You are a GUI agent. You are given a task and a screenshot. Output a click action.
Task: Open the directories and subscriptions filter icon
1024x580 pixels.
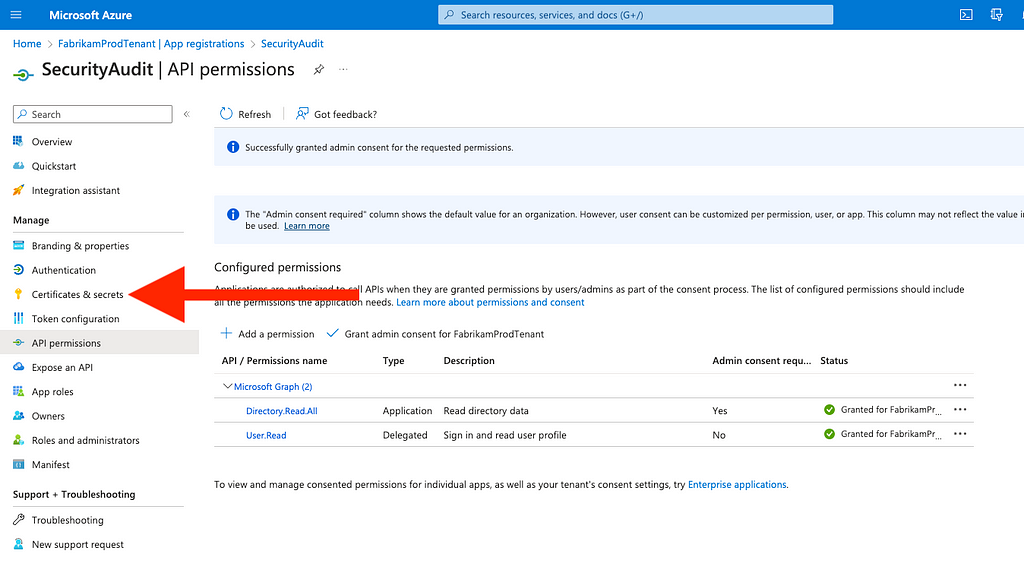click(997, 15)
